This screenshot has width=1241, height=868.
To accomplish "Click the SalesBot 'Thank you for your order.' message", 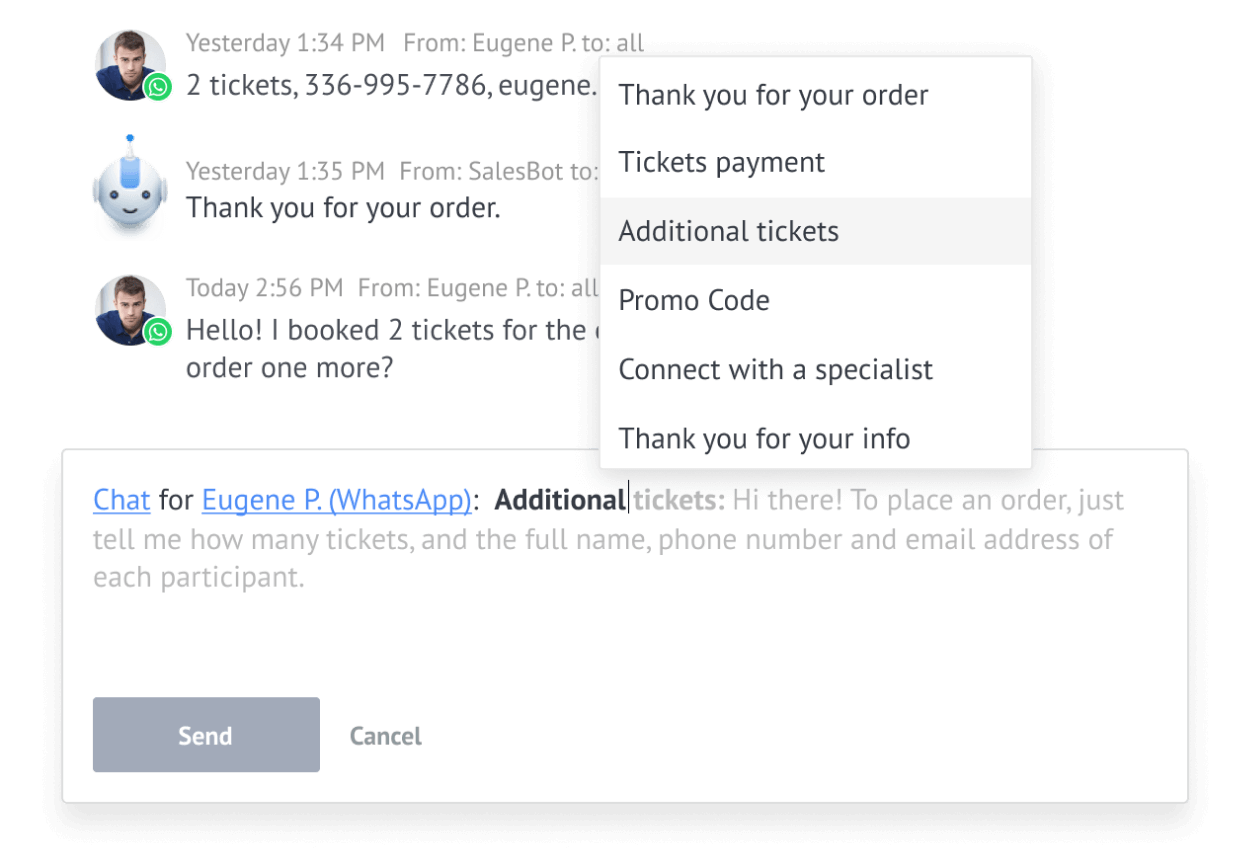I will click(x=343, y=208).
